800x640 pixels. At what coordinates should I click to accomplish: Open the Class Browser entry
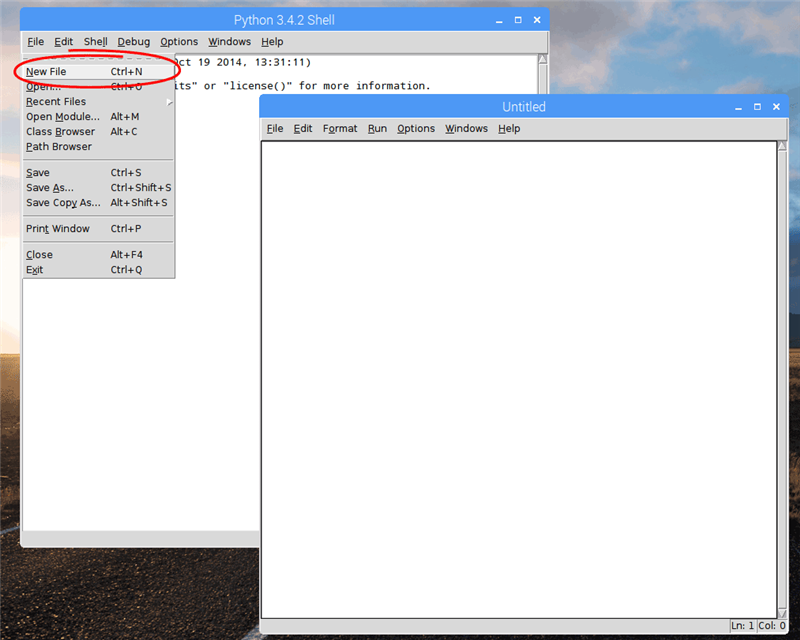click(x=60, y=132)
